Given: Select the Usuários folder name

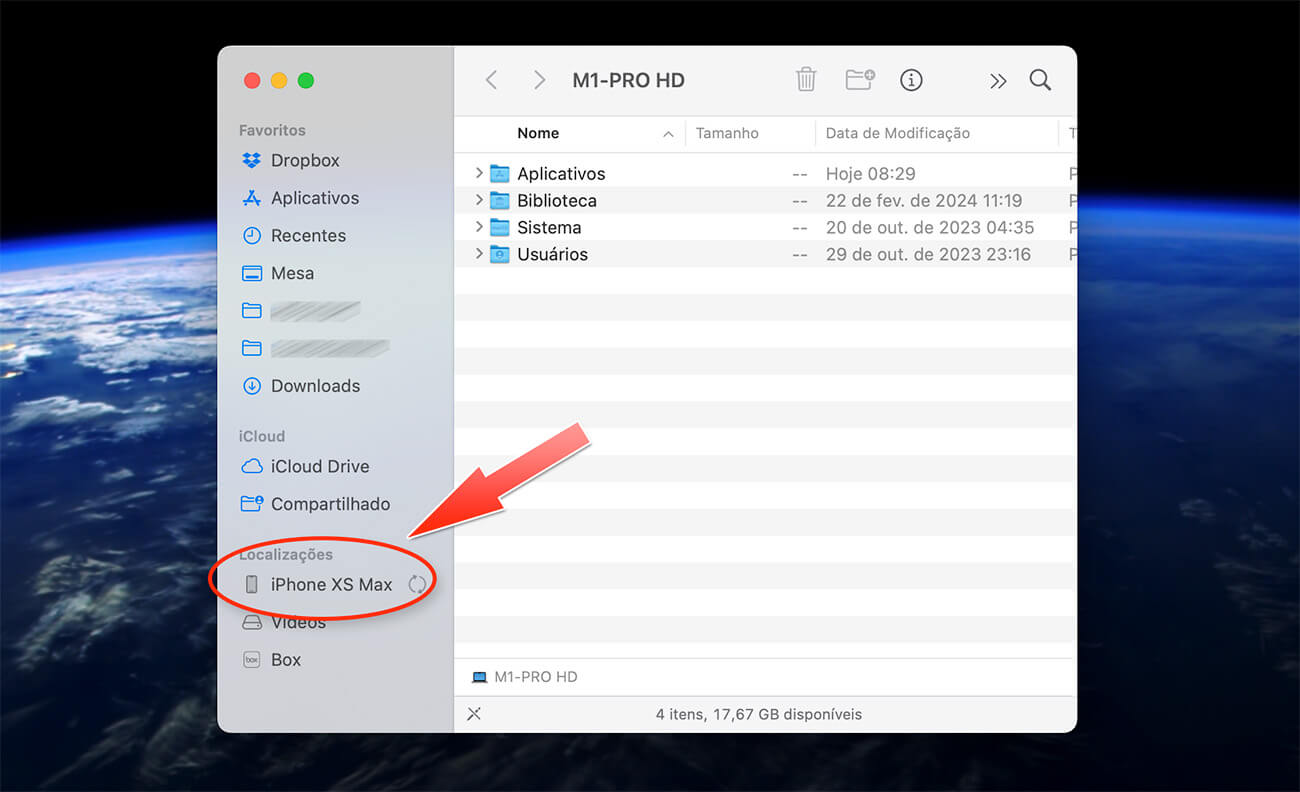Looking at the screenshot, I should pyautogui.click(x=552, y=255).
